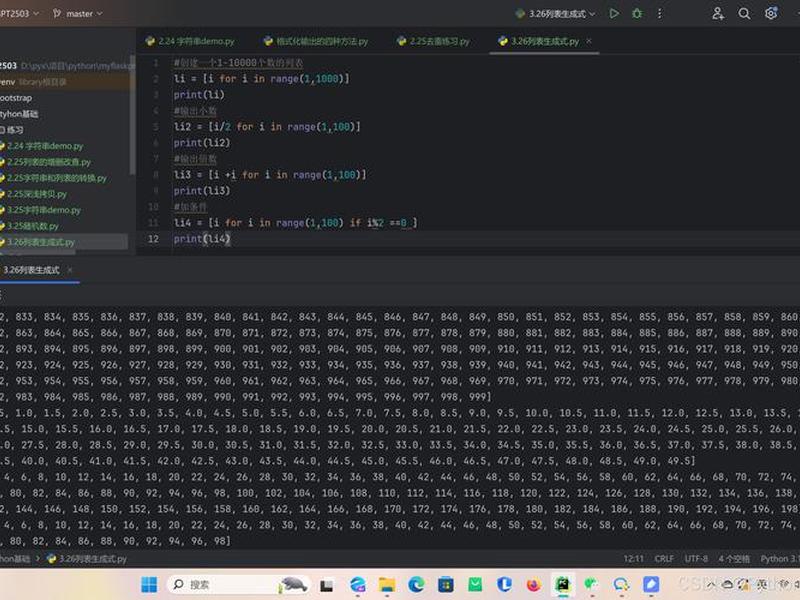Open PyCharm icon on the taskbar
Viewport: 800px width, 600px height.
point(563,585)
